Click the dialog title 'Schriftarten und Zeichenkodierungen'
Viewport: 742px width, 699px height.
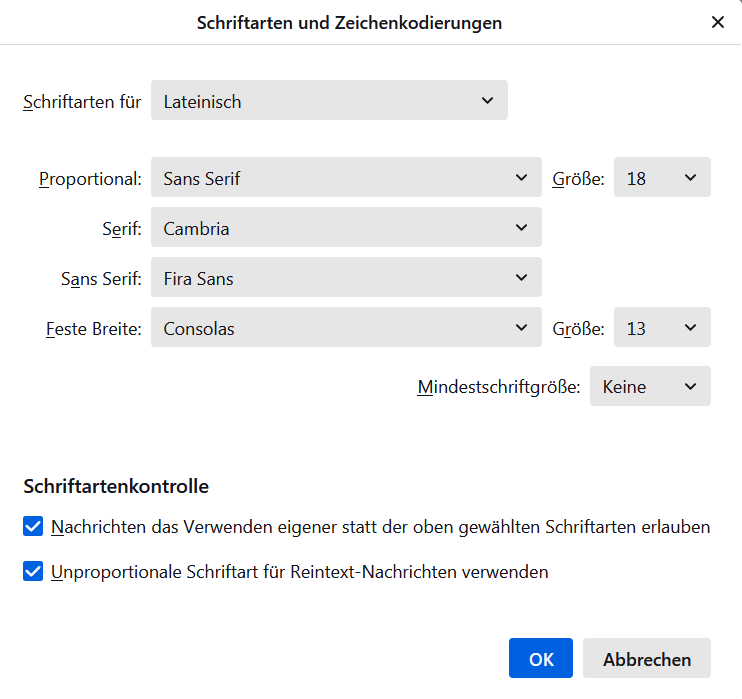click(x=349, y=22)
